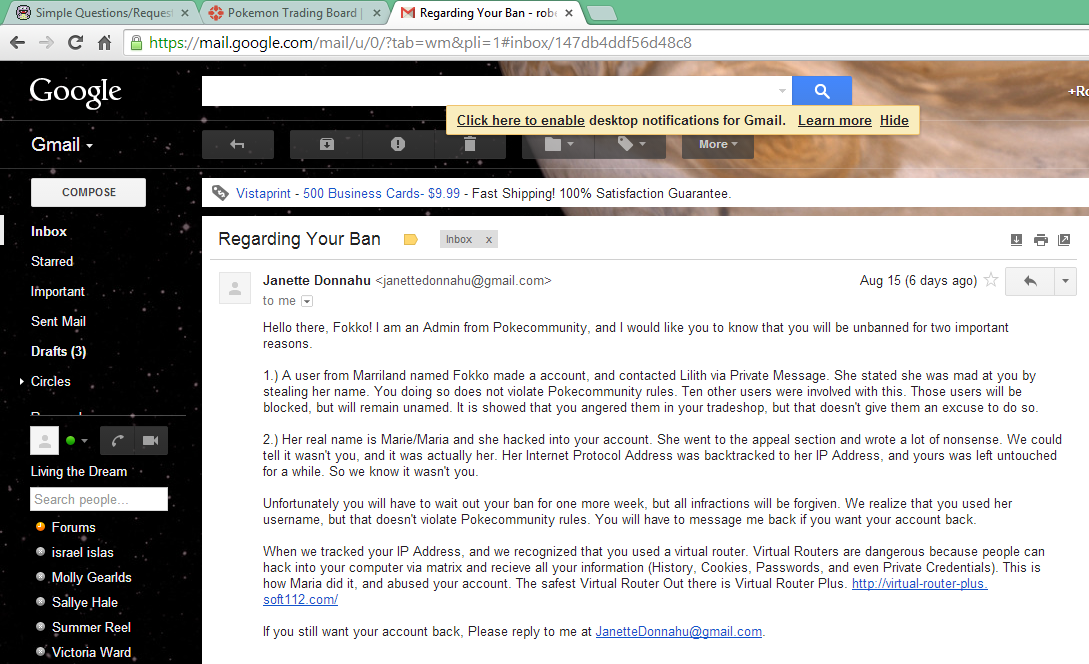Viewport: 1089px width, 664px height.
Task: Open the Move to folder dropdown
Action: pyautogui.click(x=559, y=144)
